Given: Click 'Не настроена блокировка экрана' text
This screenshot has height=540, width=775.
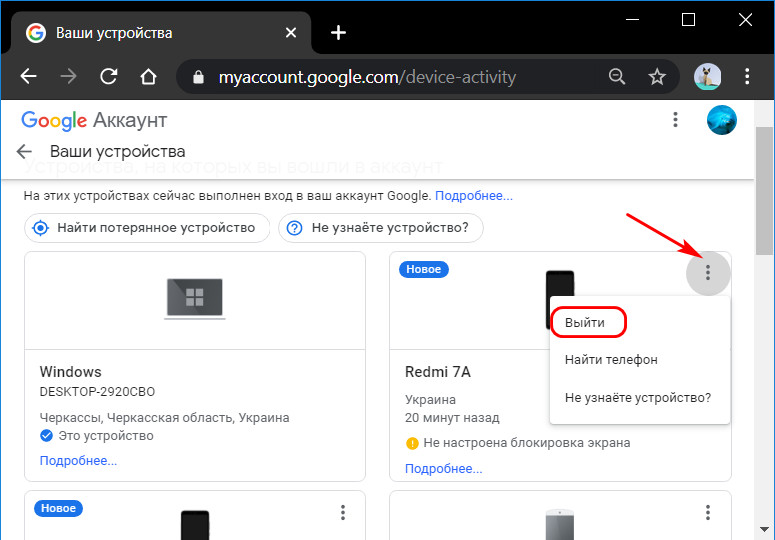Looking at the screenshot, I should pyautogui.click(x=526, y=443).
